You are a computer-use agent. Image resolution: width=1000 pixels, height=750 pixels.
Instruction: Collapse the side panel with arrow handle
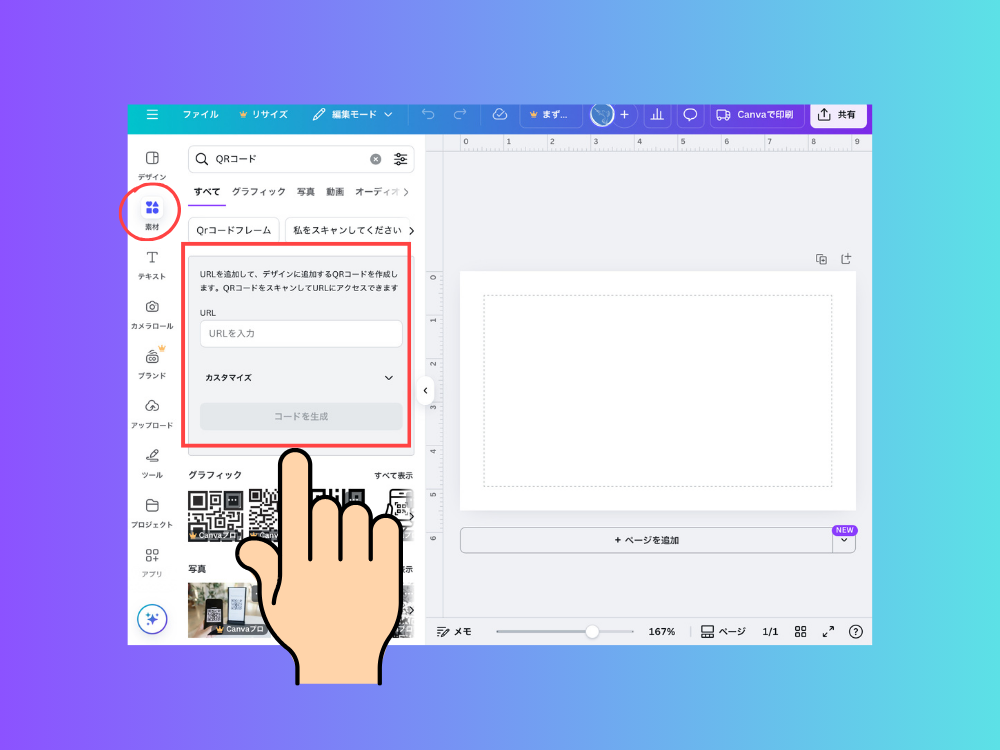425,391
